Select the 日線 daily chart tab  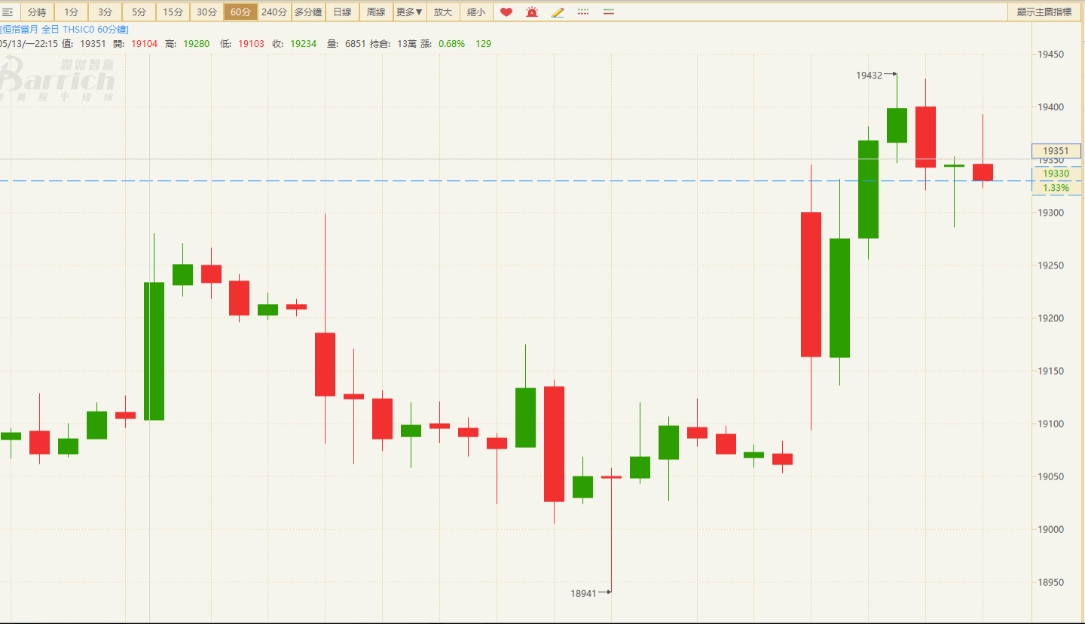342,12
